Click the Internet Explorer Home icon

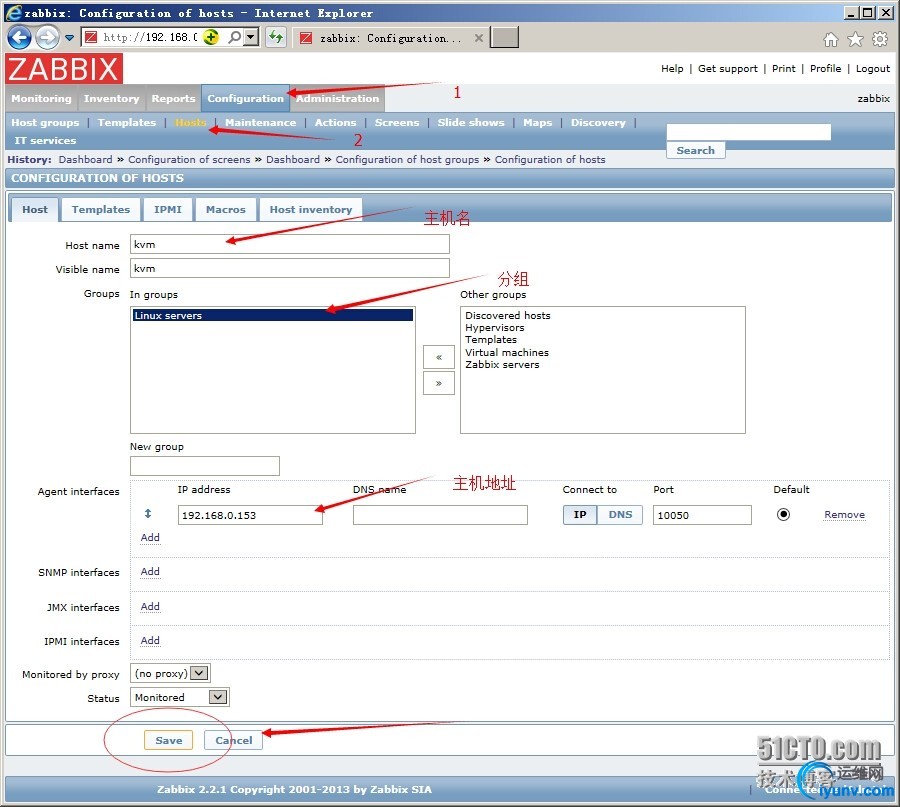(831, 39)
